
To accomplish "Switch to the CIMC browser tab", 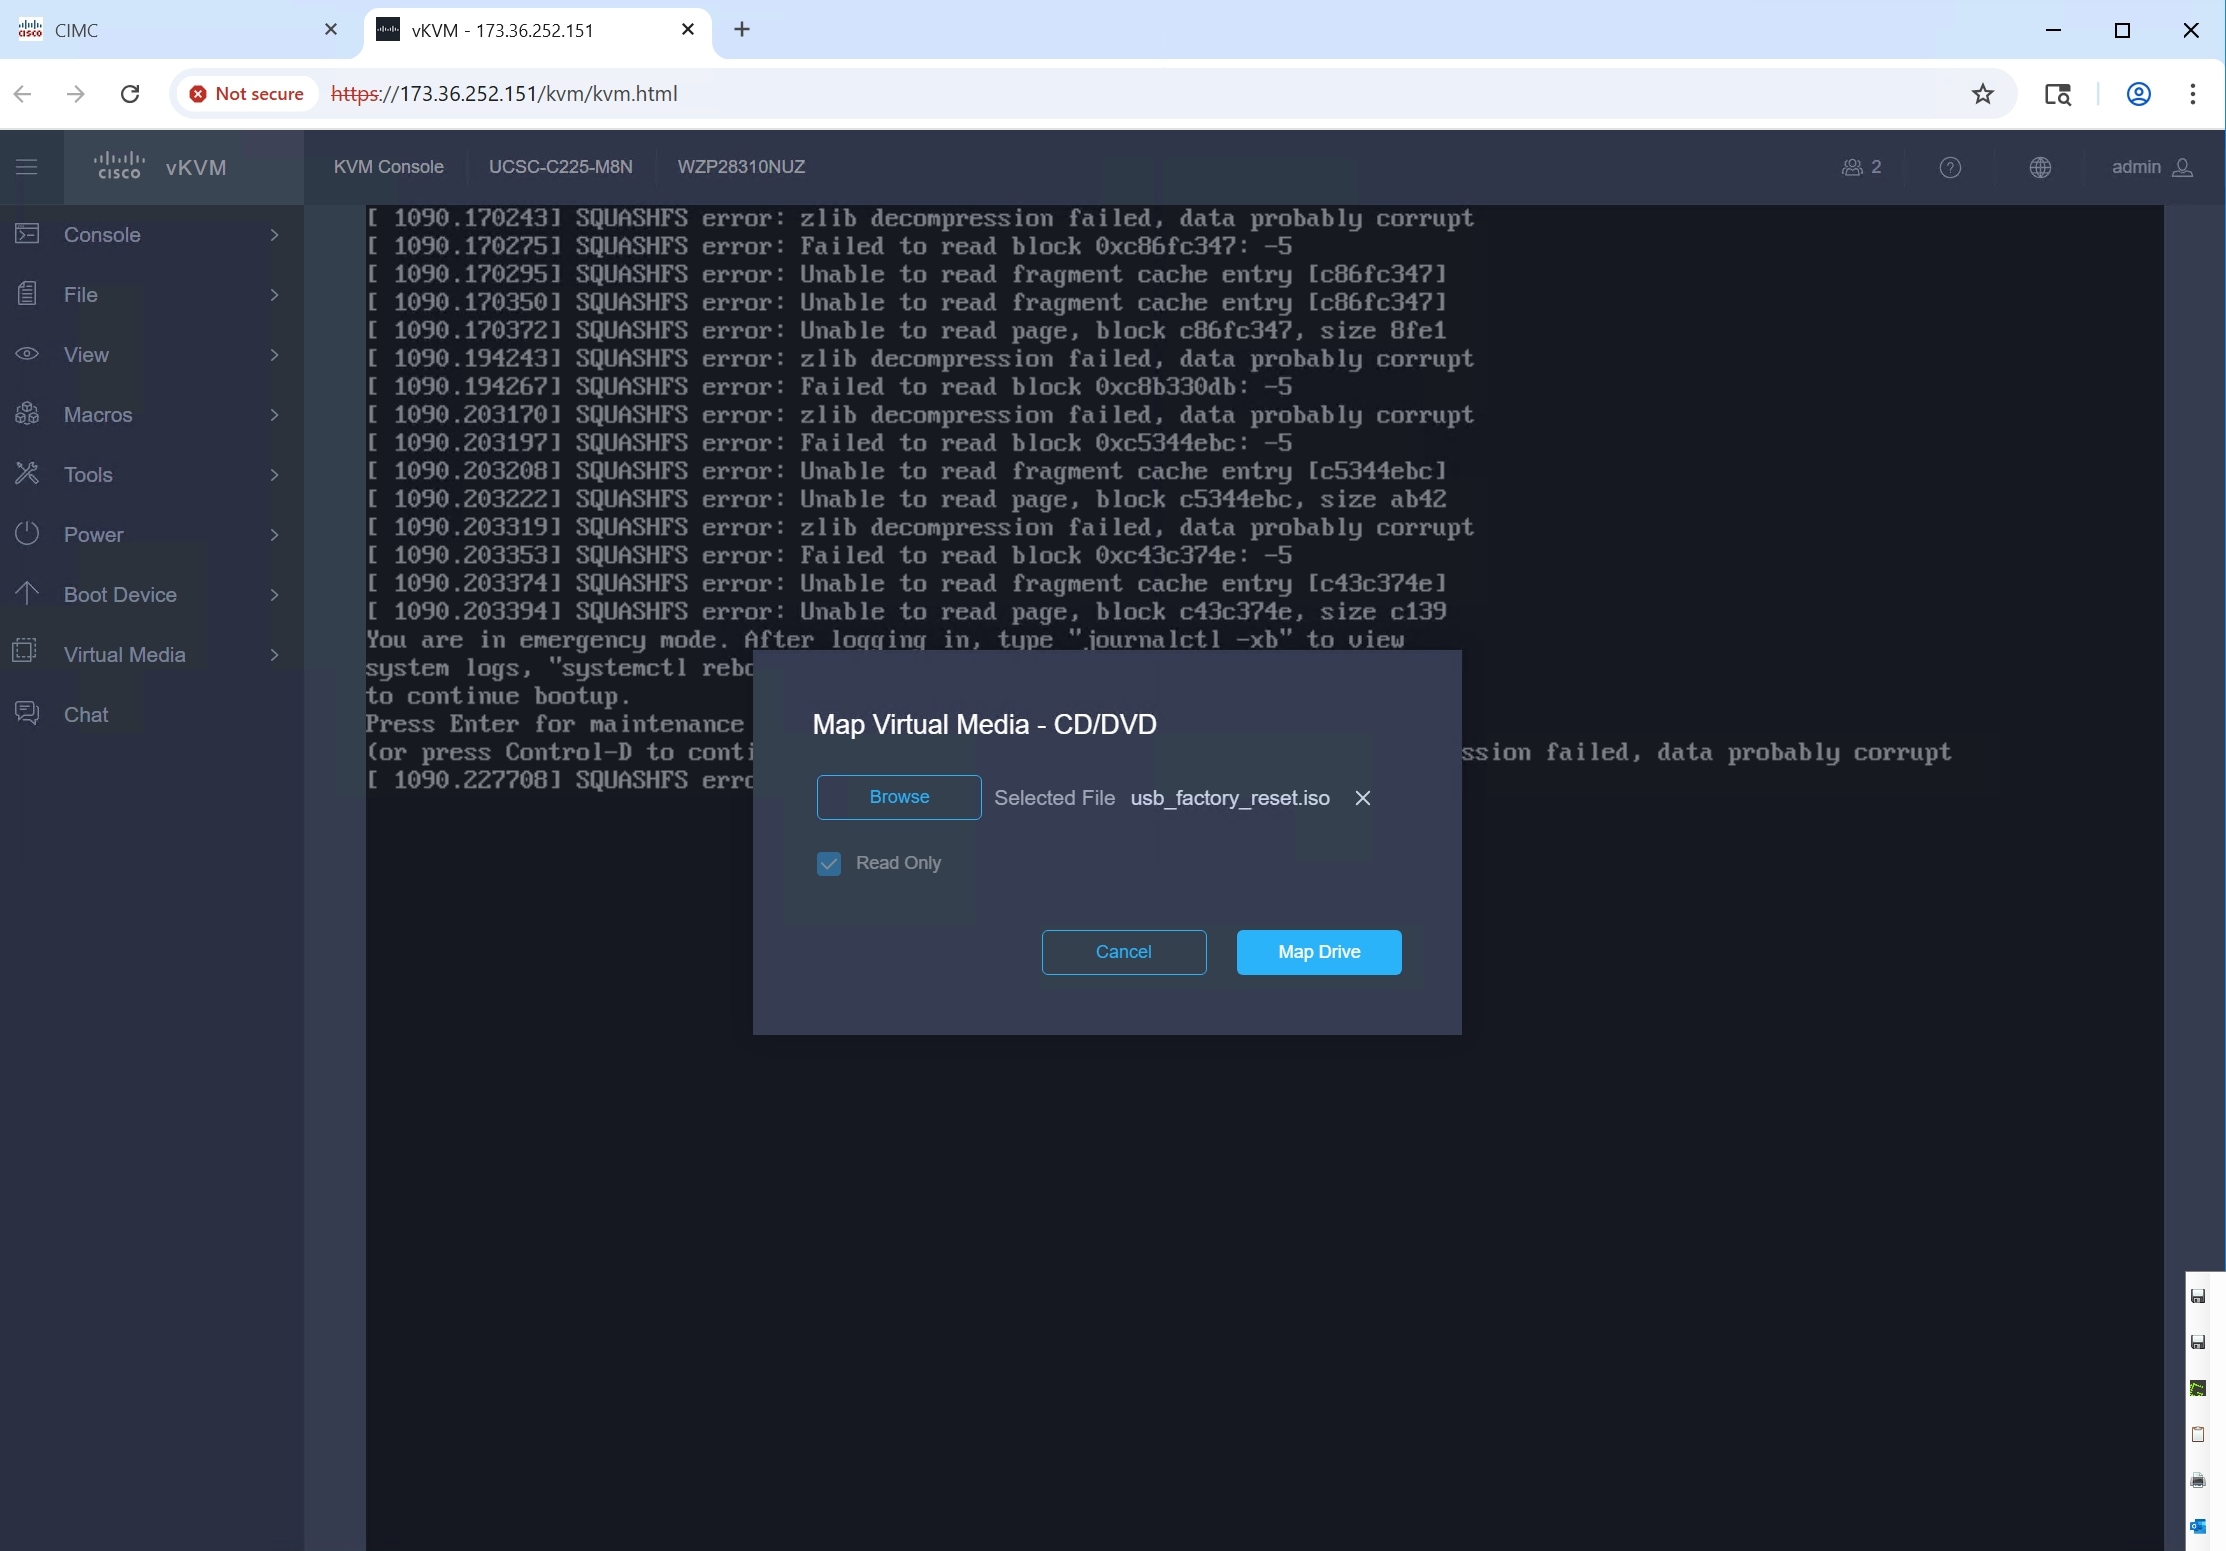I will pyautogui.click(x=178, y=30).
